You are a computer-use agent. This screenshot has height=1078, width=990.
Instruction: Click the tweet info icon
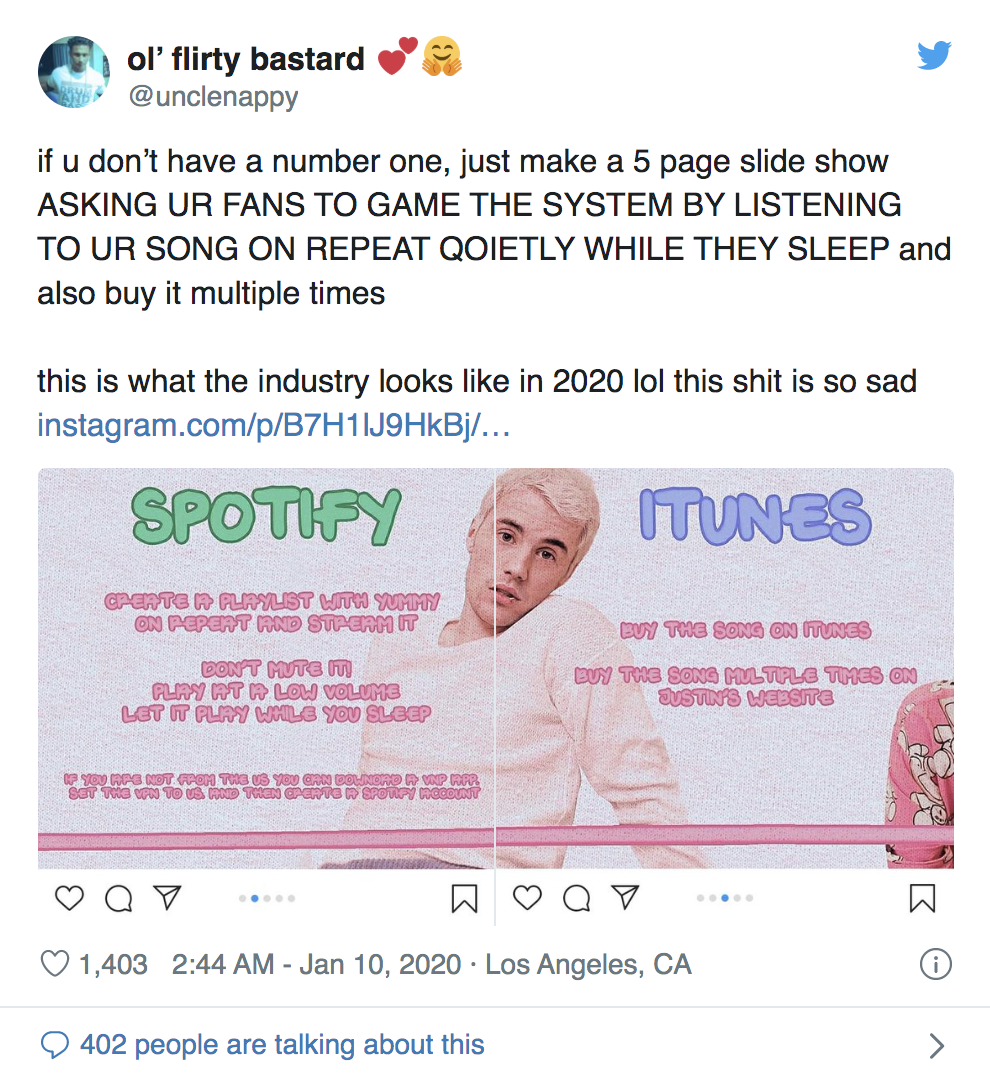point(934,965)
